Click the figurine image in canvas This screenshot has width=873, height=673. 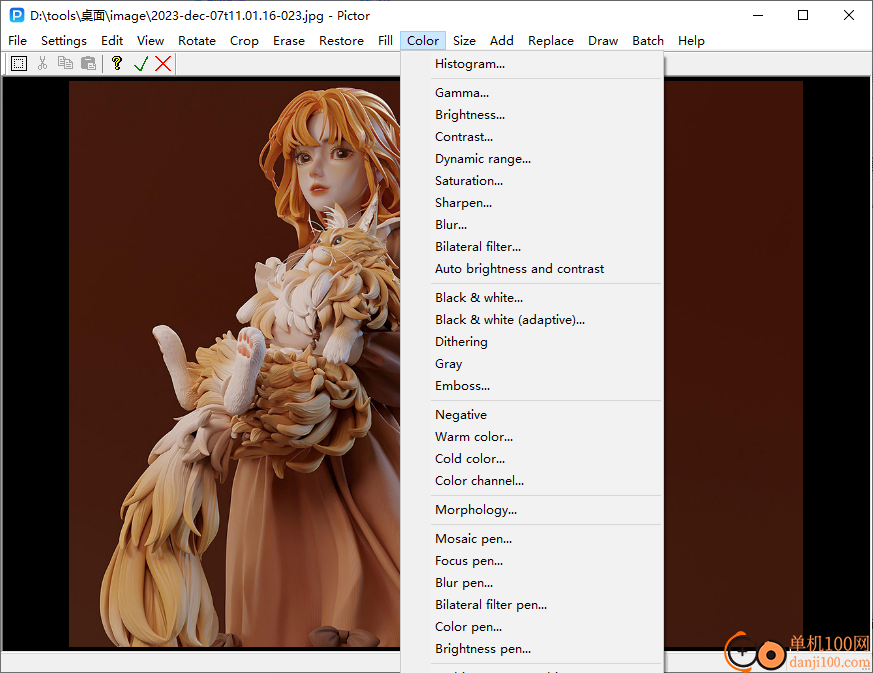234,364
